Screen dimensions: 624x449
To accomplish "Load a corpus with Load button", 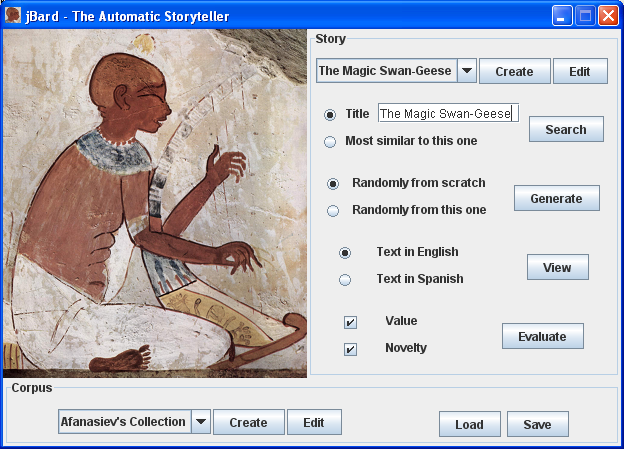I will [470, 424].
